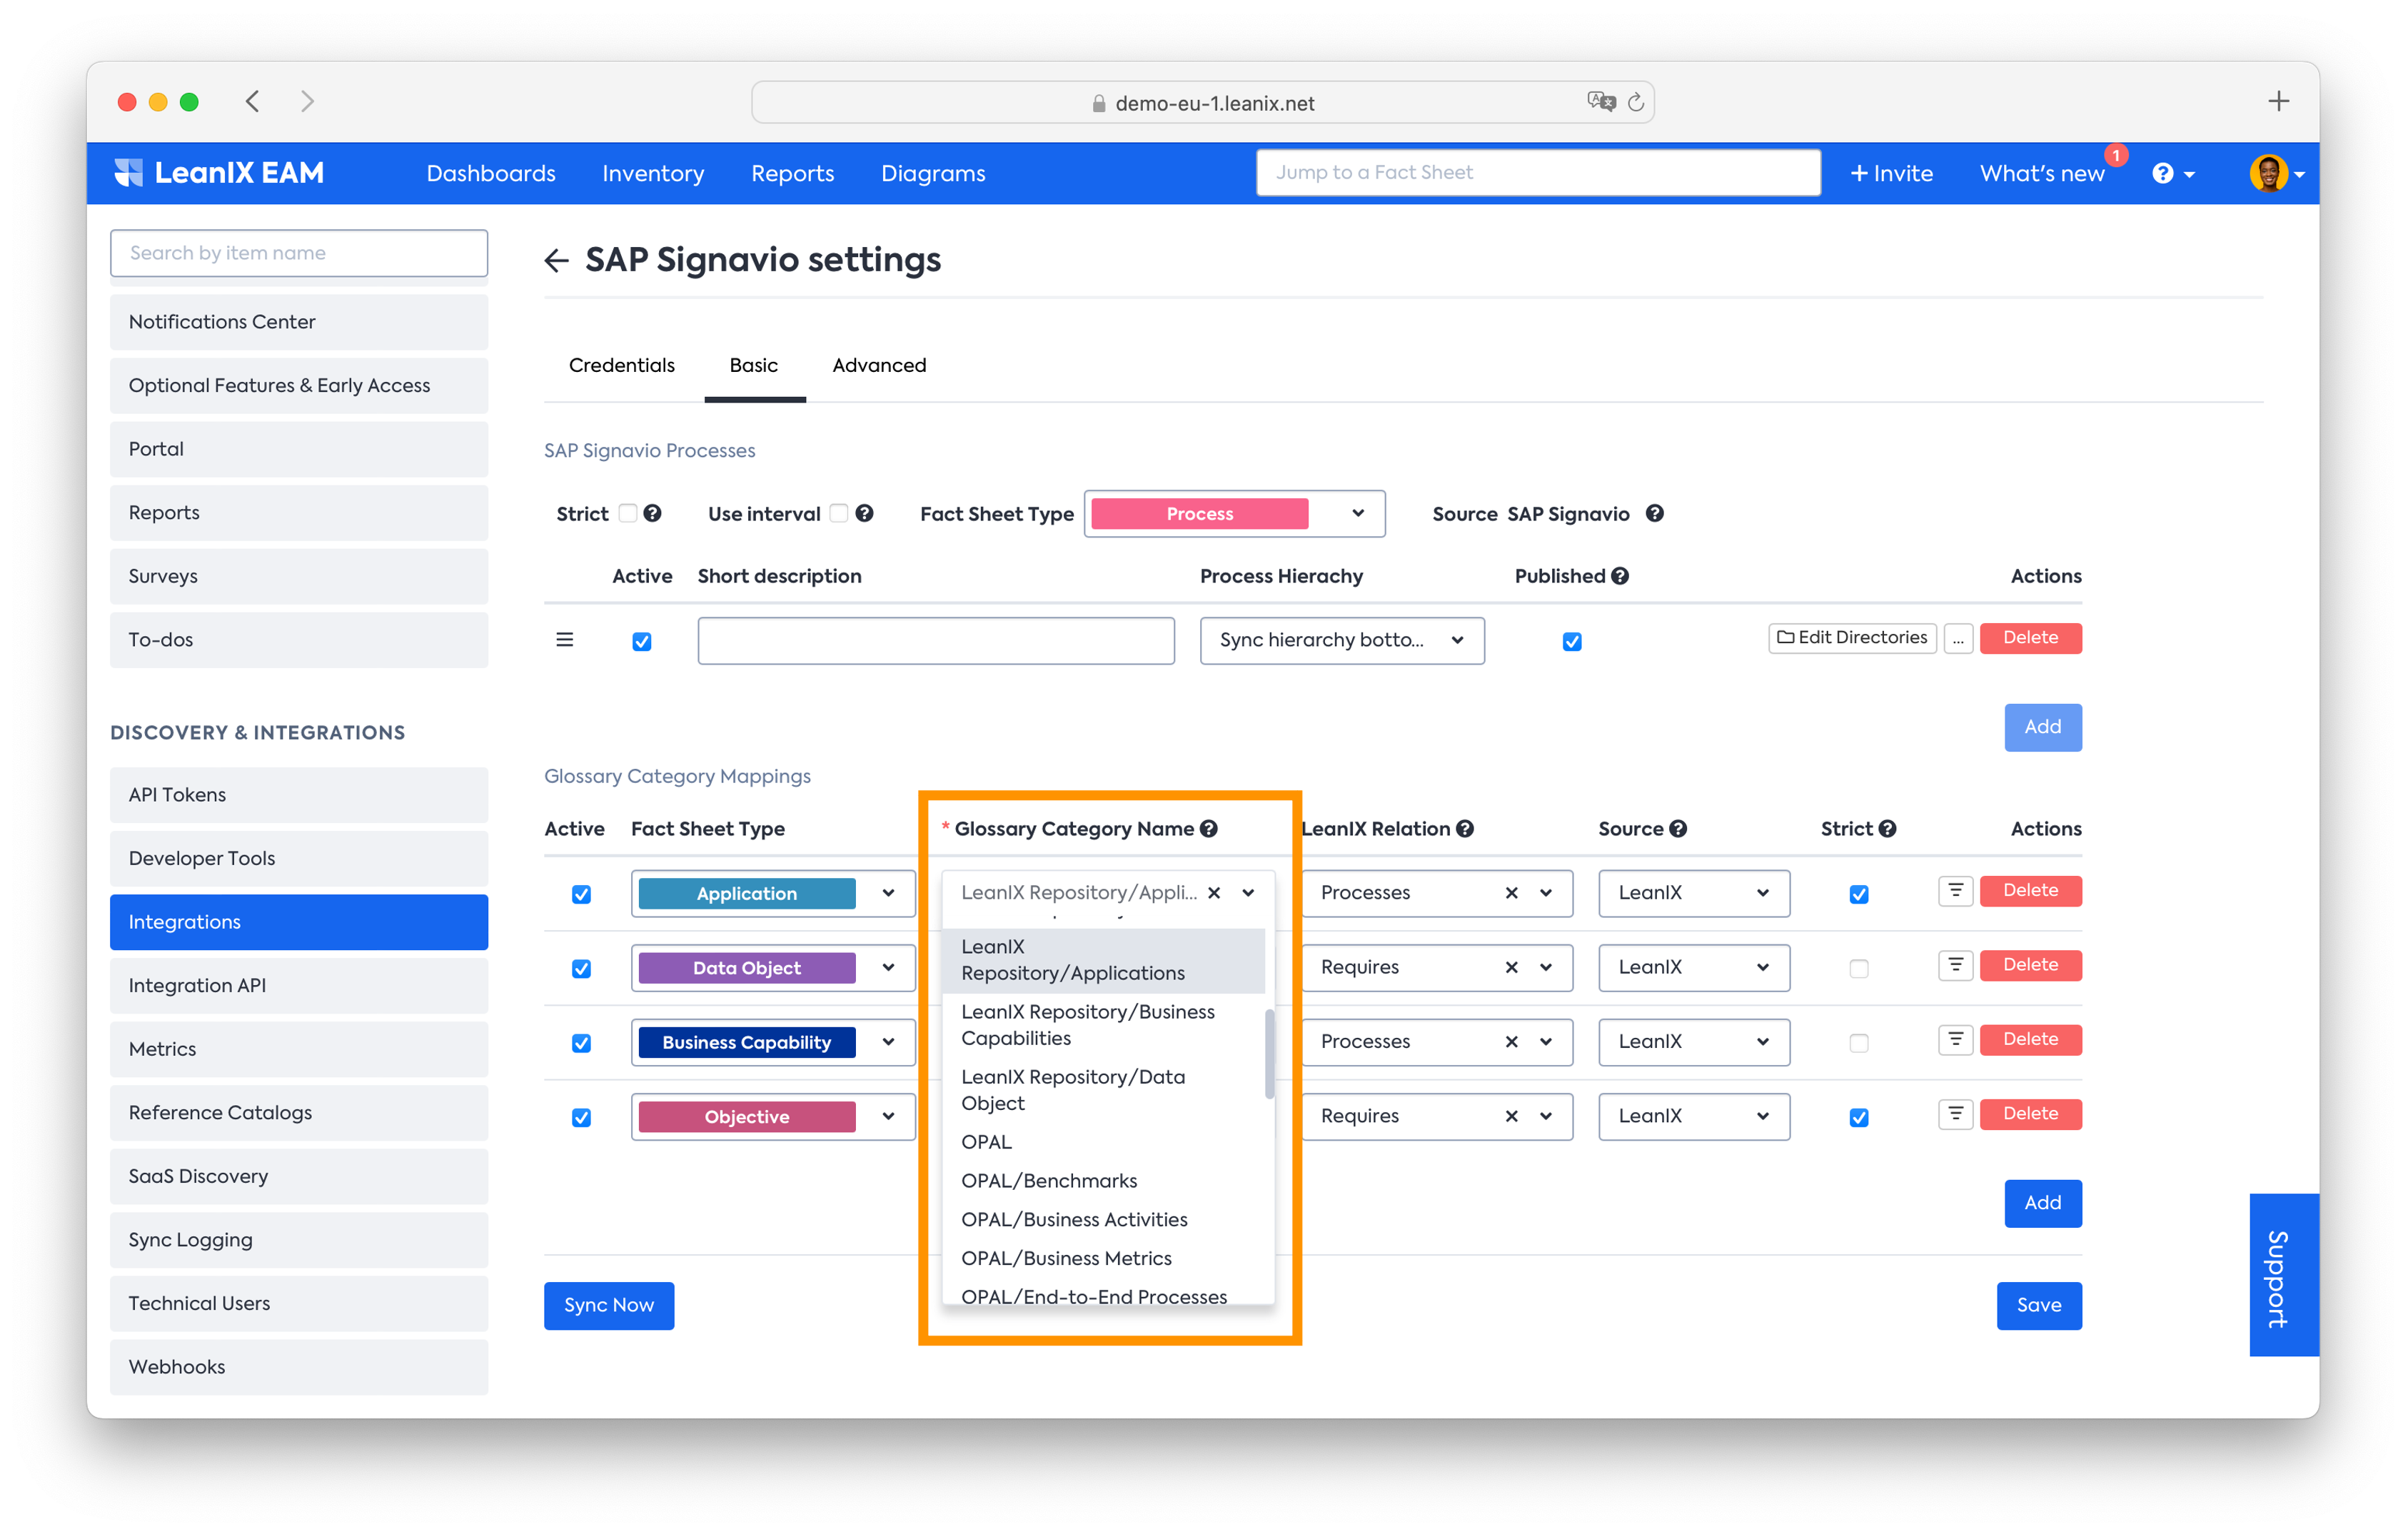This screenshot has width=2408, height=1534.
Task: Click help icon next to LeanIX Relation
Action: 1465,828
